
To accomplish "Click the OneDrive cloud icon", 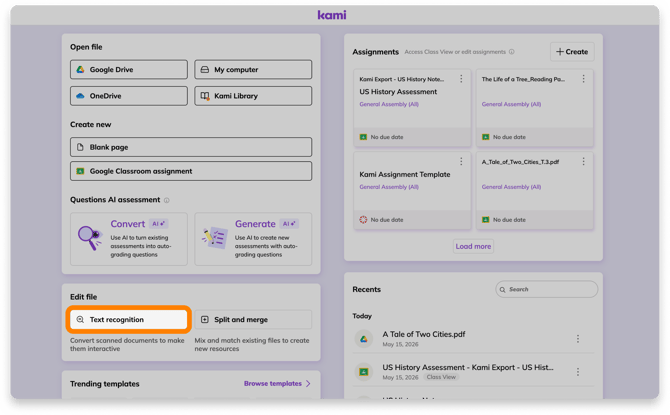I will pos(80,96).
